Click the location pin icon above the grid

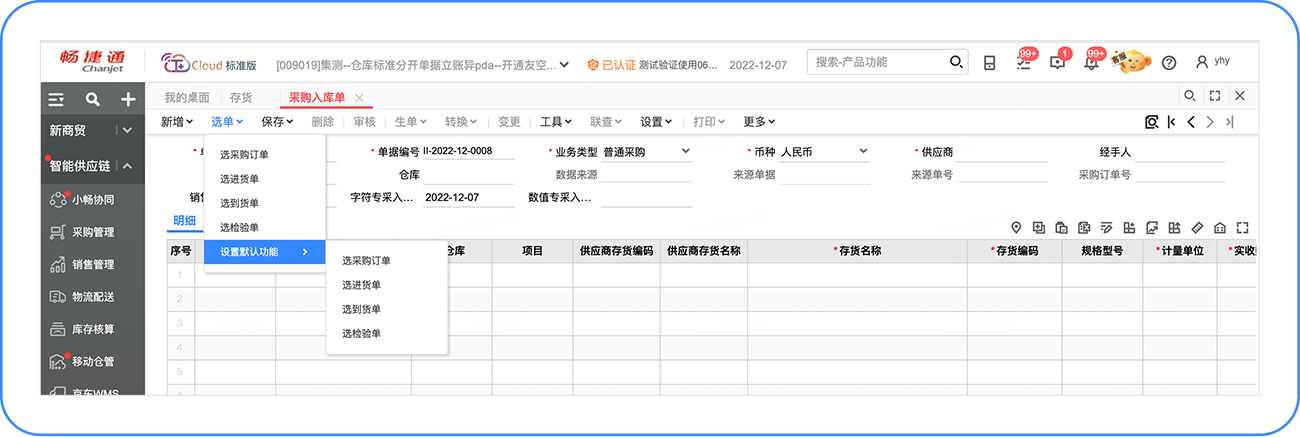pyautogui.click(x=1016, y=227)
